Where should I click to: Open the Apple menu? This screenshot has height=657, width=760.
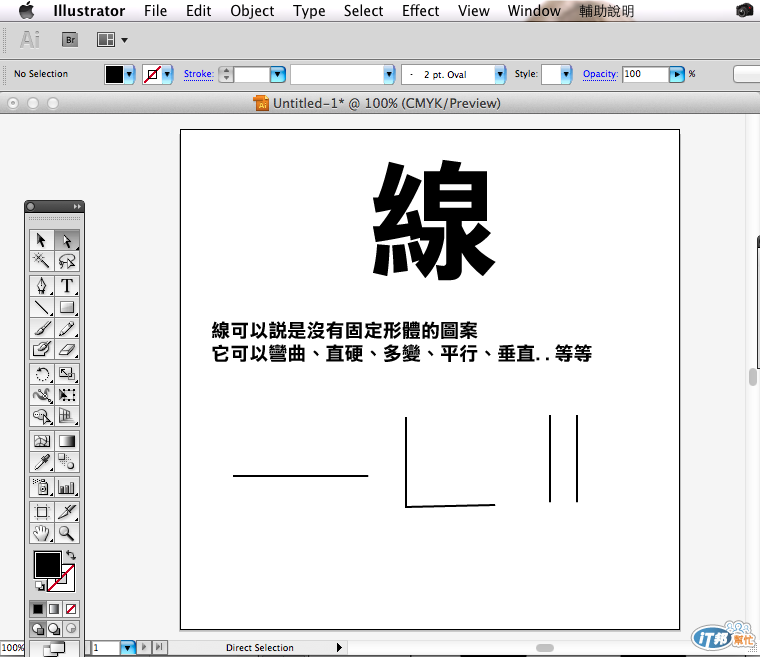[x=27, y=10]
